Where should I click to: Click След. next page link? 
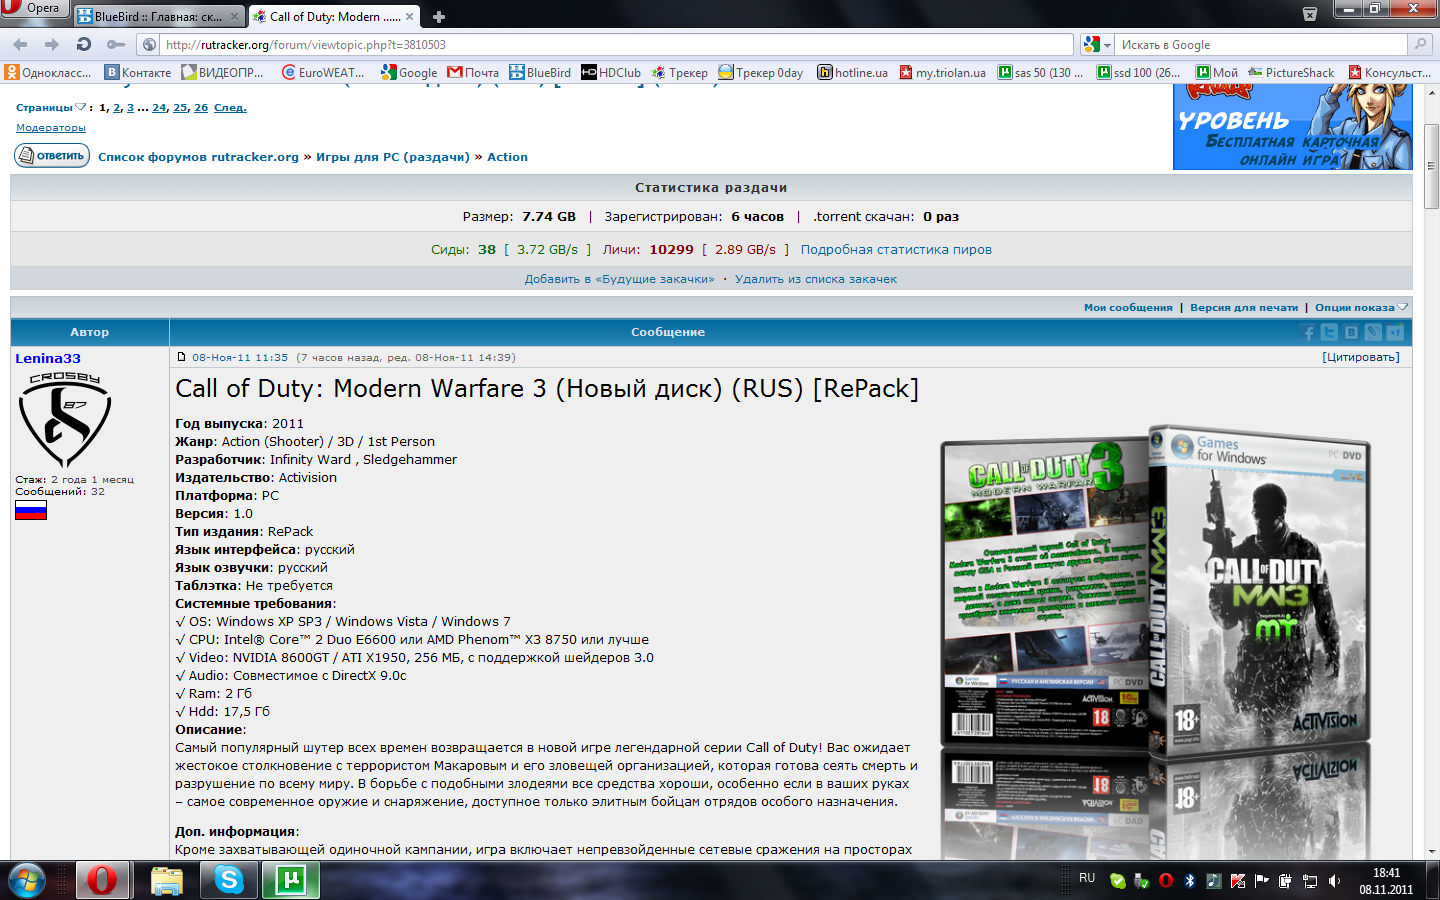pyautogui.click(x=230, y=108)
